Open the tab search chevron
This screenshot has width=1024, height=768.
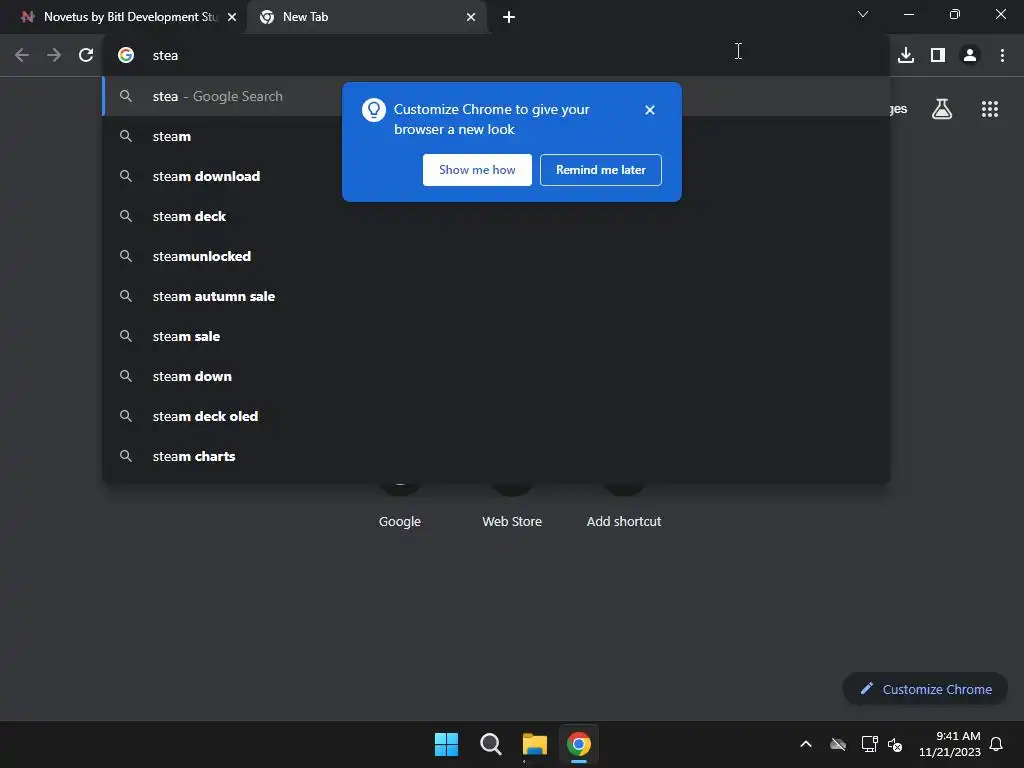pos(863,14)
